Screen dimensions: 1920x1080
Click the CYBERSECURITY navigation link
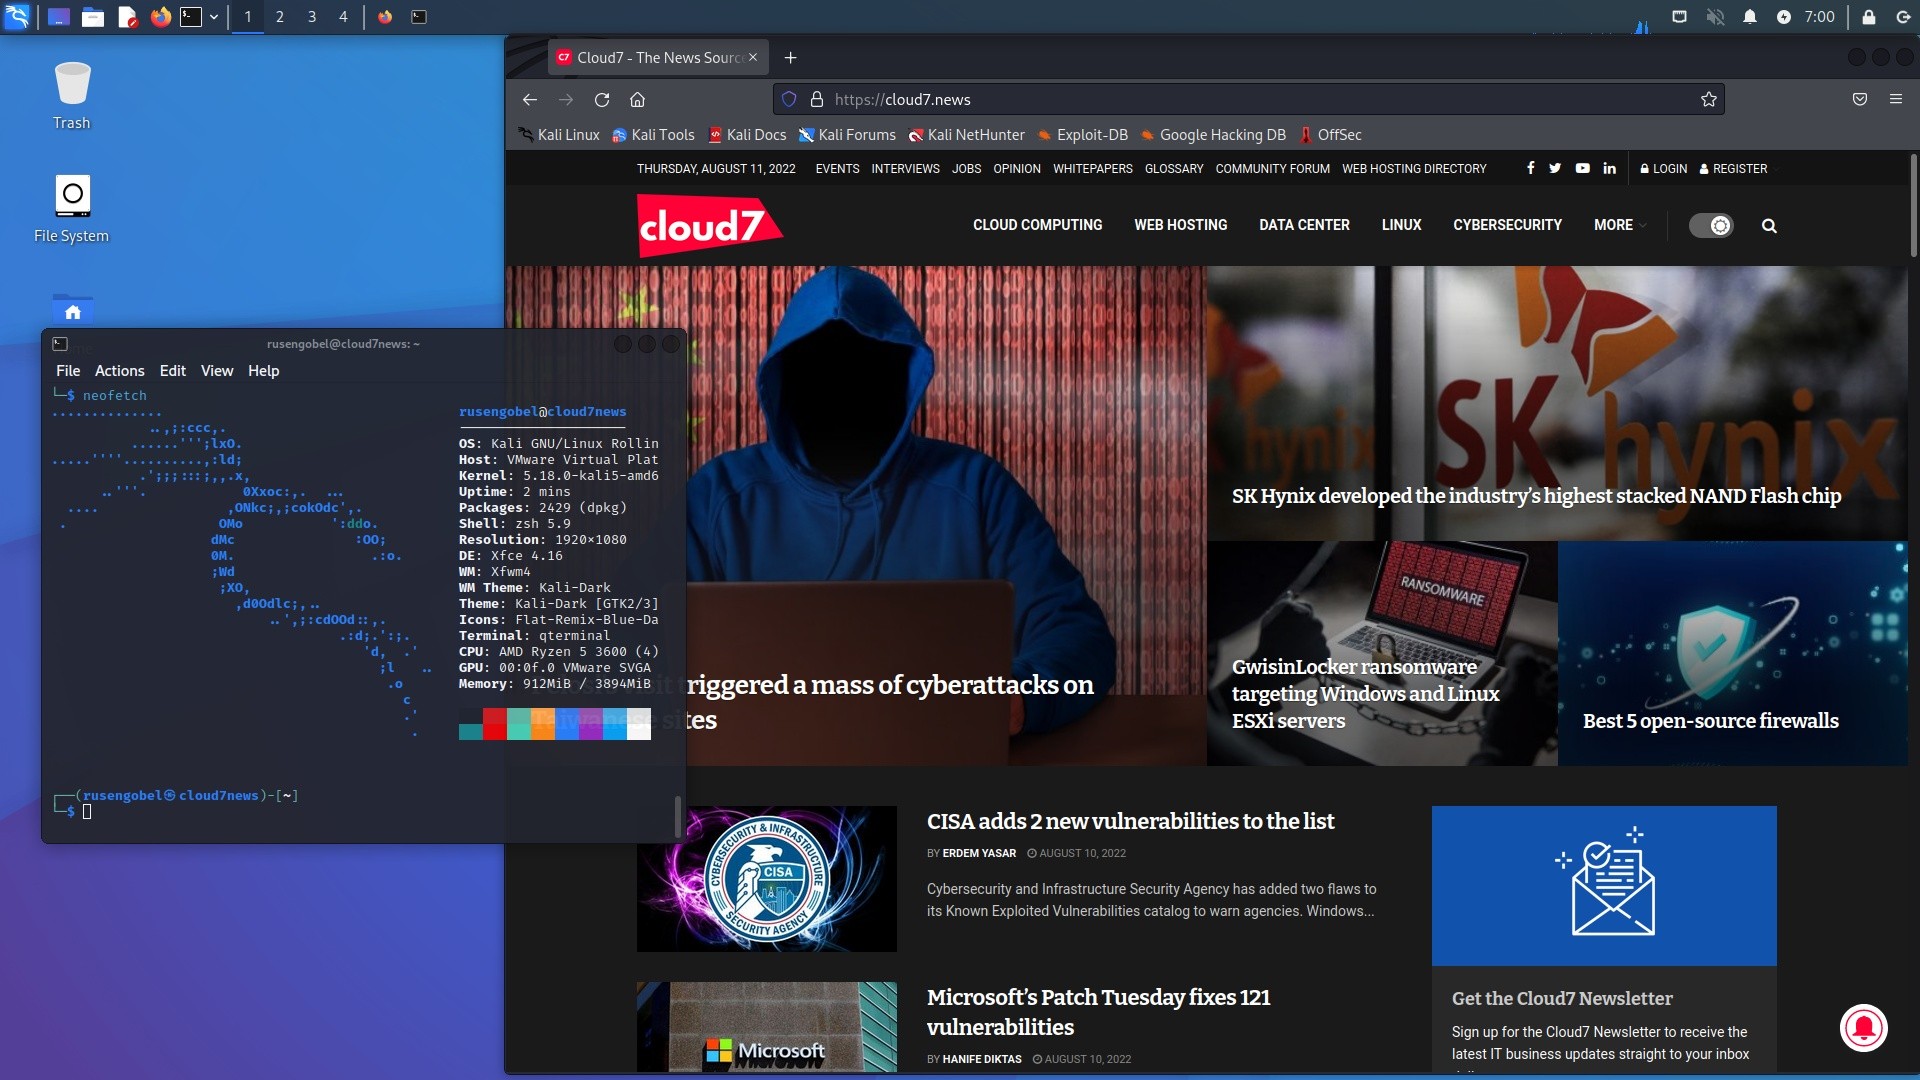coord(1507,226)
